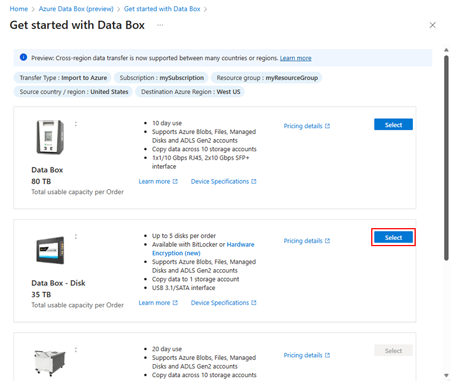This screenshot has width=450, height=381.
Task: Go to Home breadcrumb
Action: (19, 9)
